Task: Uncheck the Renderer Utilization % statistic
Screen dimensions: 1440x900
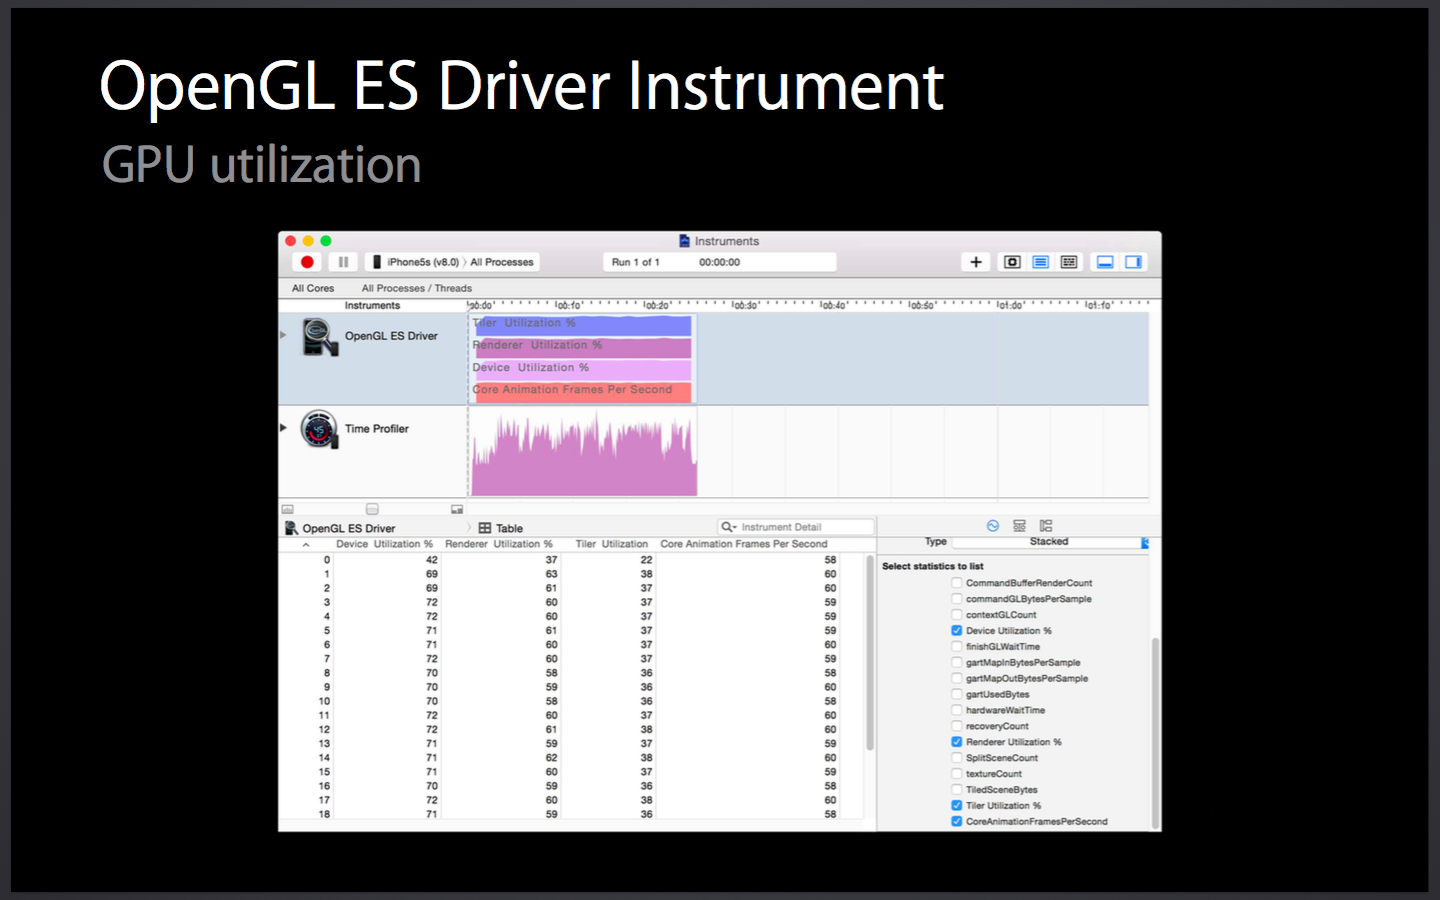Action: [957, 742]
